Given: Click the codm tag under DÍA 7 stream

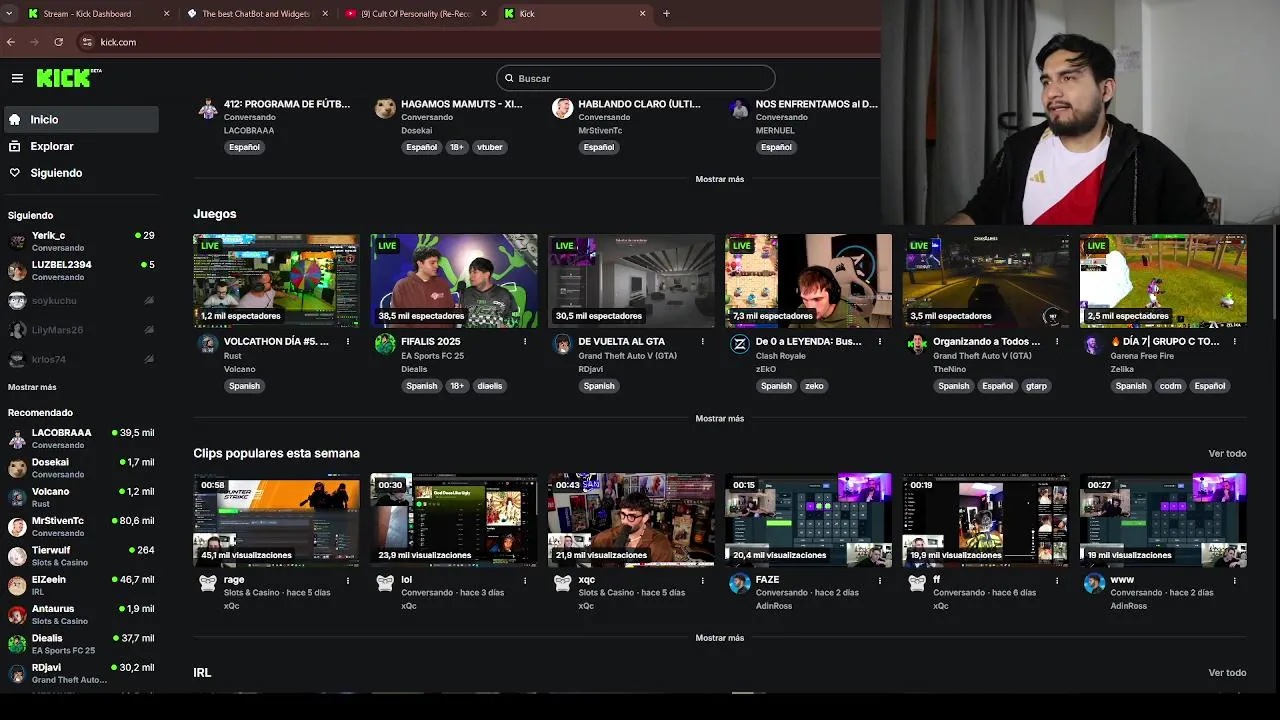Looking at the screenshot, I should 1170,386.
